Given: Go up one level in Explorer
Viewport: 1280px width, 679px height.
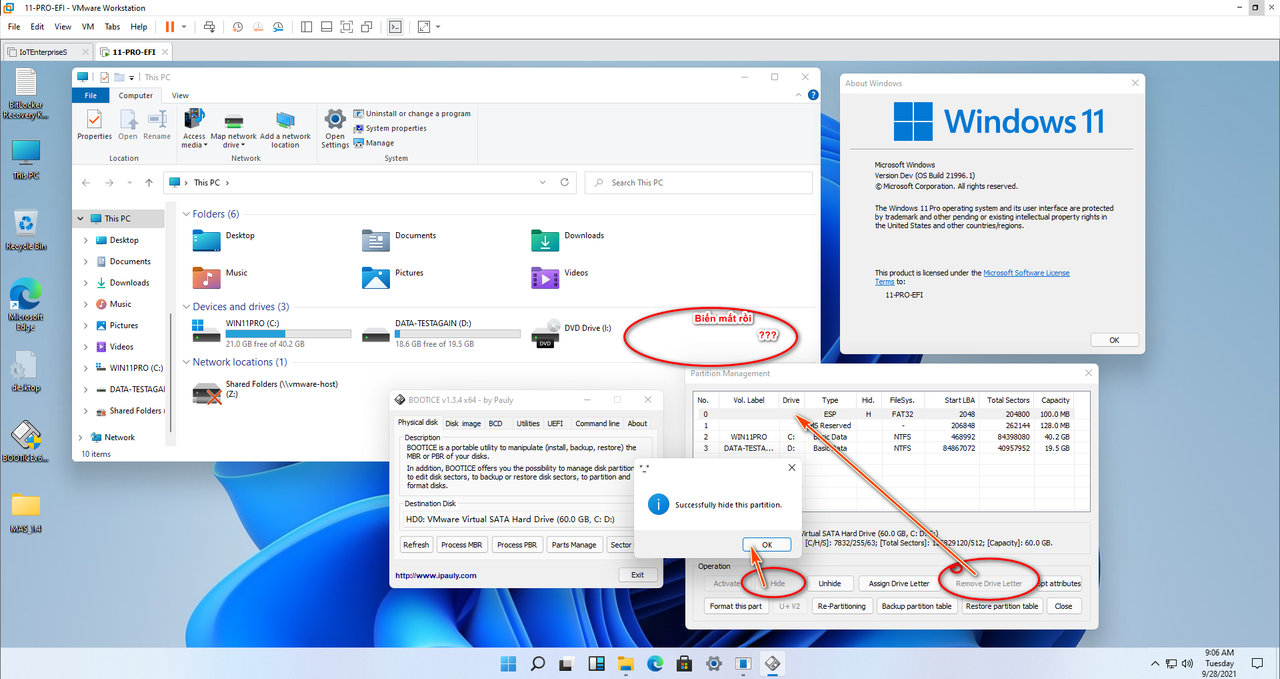Looking at the screenshot, I should [149, 183].
